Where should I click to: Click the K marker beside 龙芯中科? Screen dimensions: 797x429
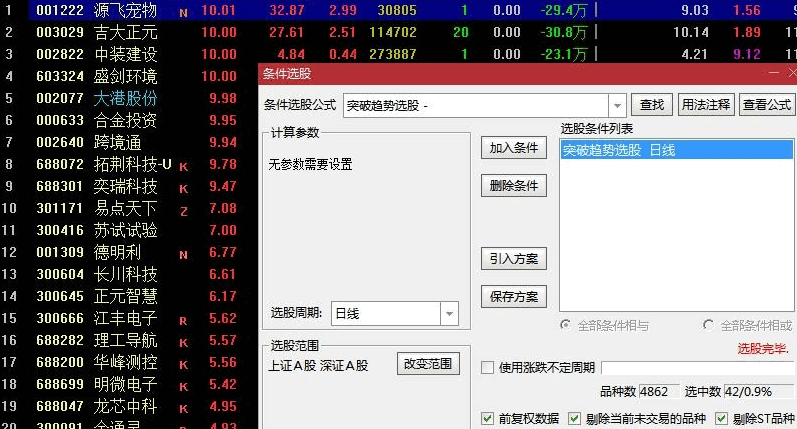coord(183,409)
